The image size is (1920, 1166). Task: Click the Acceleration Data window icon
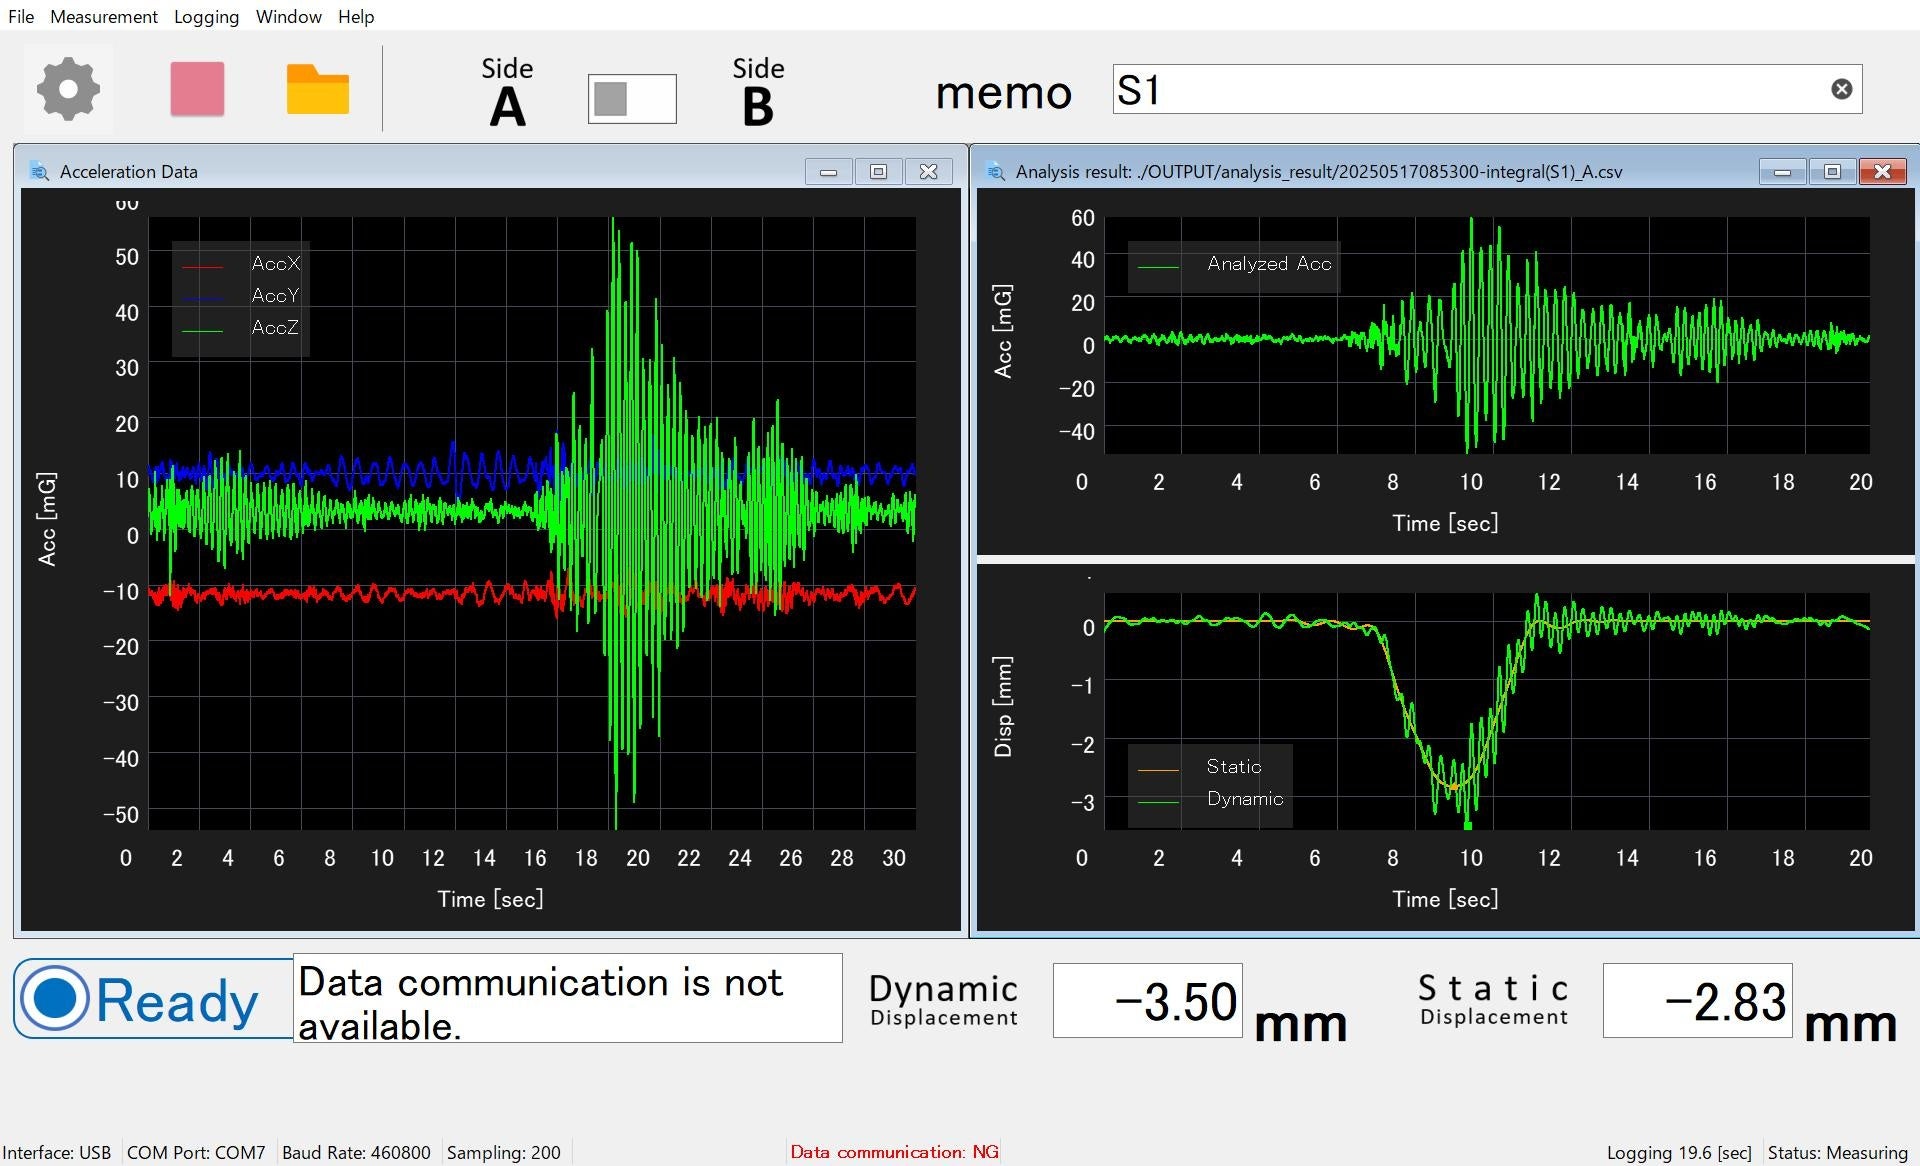39,171
